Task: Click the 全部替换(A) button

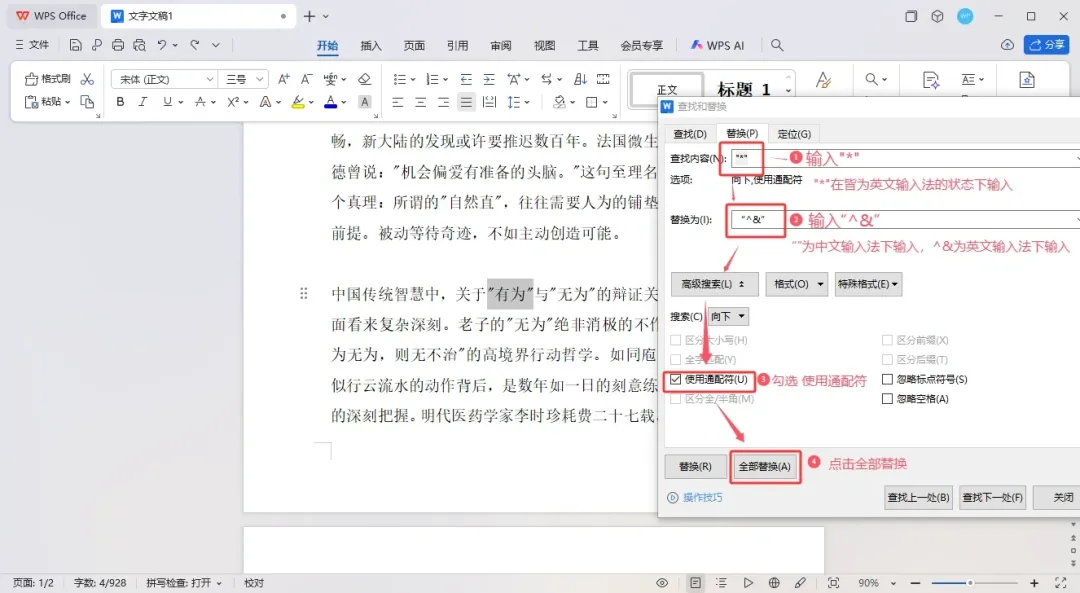Action: [765, 466]
